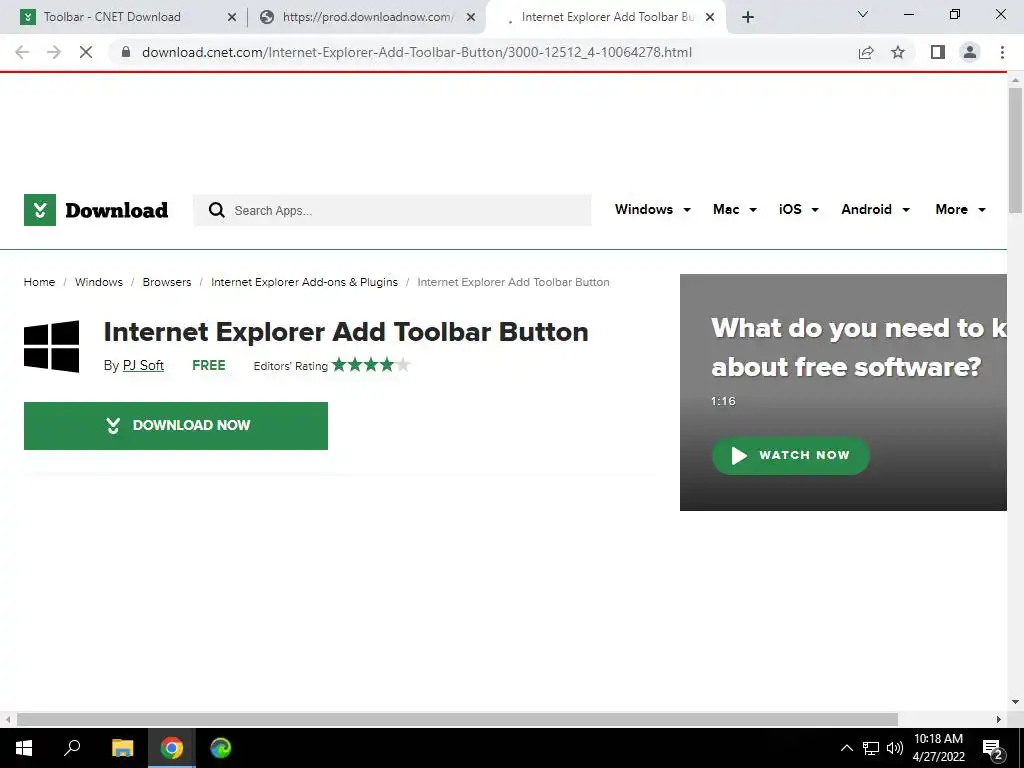Expand the Mac dropdown menu
This screenshot has height=768, width=1024.
pos(735,210)
